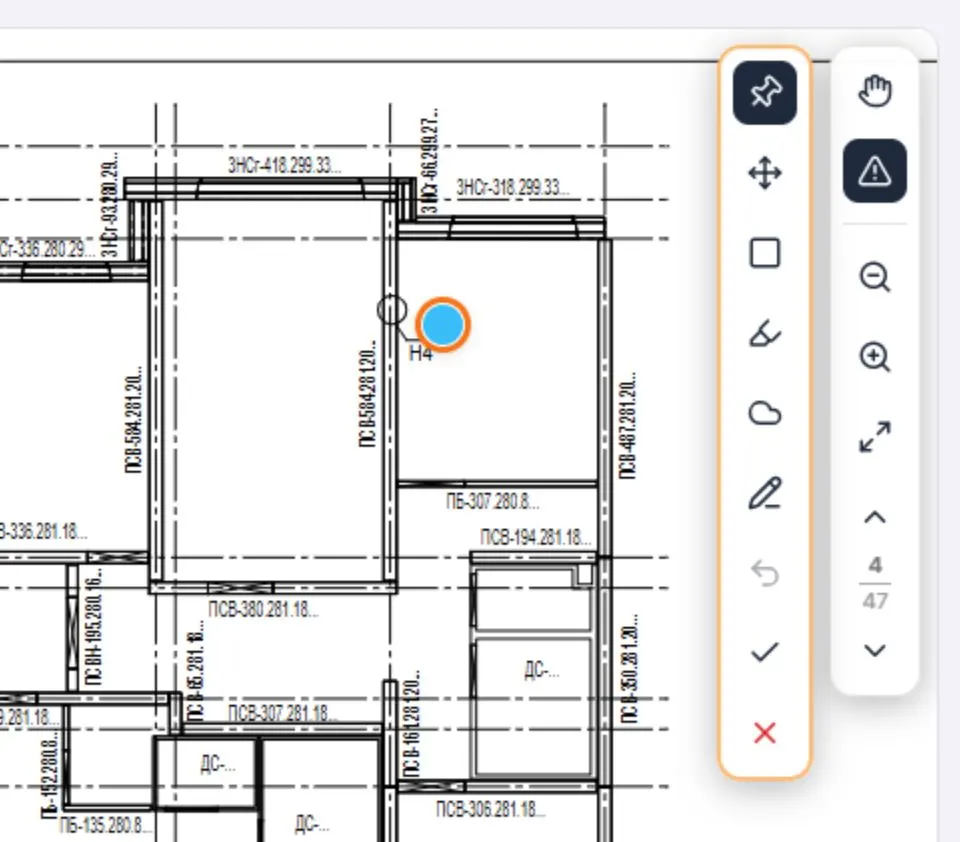The width and height of the screenshot is (960, 842).
Task: Toggle the warning triangle button
Action: tap(875, 171)
